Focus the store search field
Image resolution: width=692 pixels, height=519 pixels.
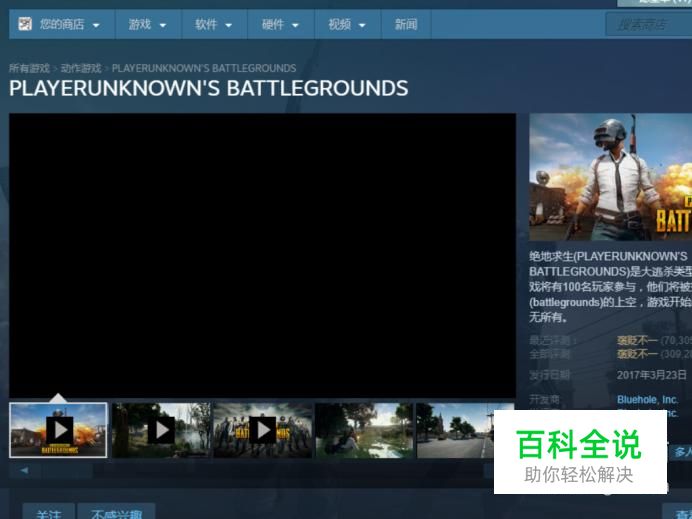648,25
